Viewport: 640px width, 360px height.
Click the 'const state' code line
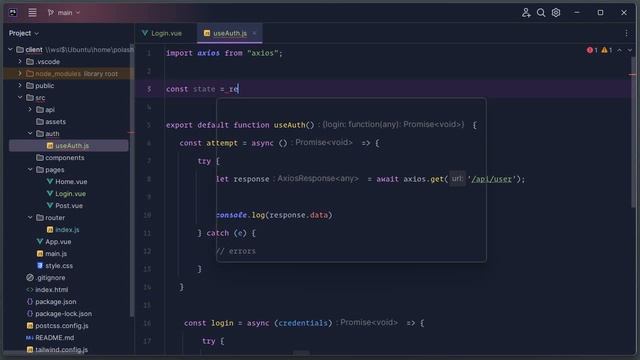pyautogui.click(x=202, y=89)
